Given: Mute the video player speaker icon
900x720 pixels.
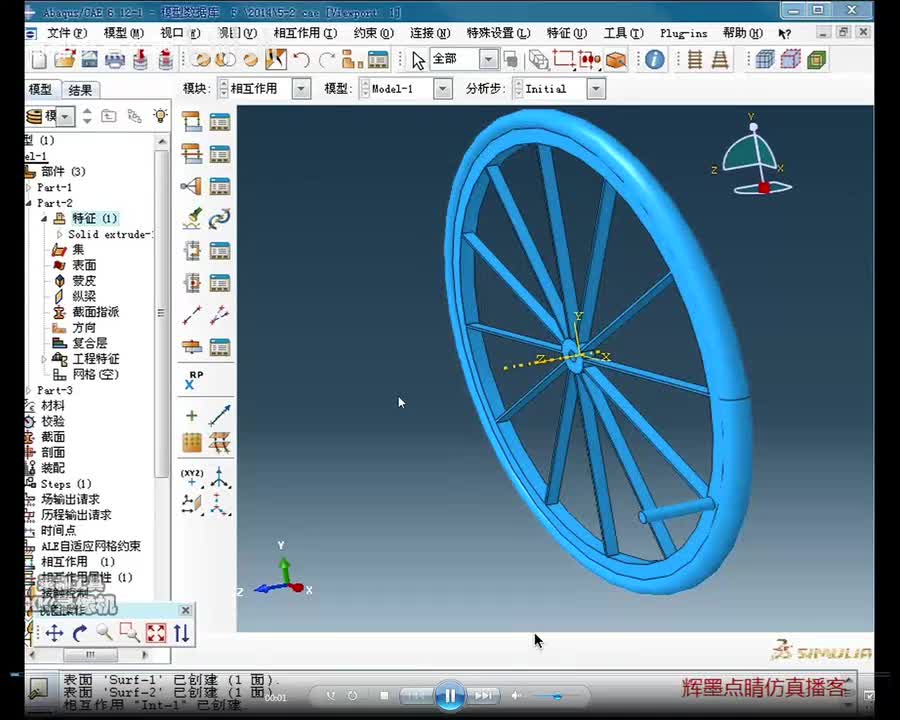Looking at the screenshot, I should point(517,696).
